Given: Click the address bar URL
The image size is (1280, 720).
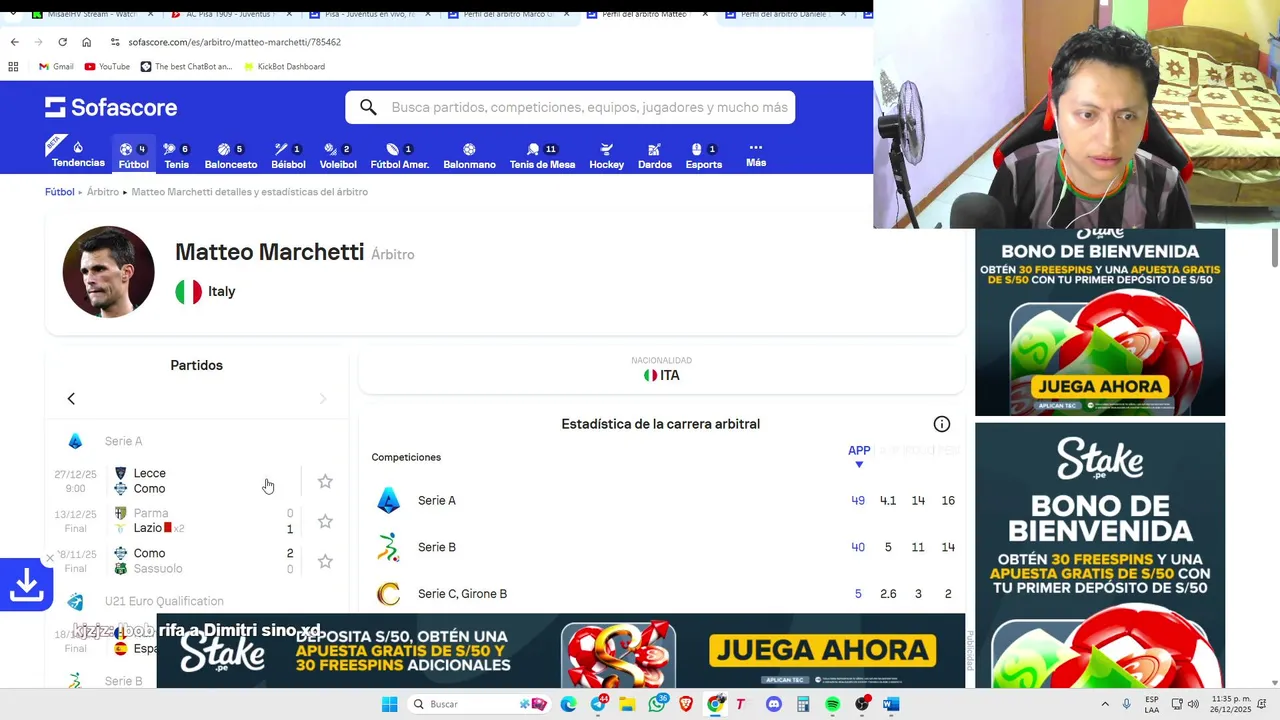Looking at the screenshot, I should [235, 42].
